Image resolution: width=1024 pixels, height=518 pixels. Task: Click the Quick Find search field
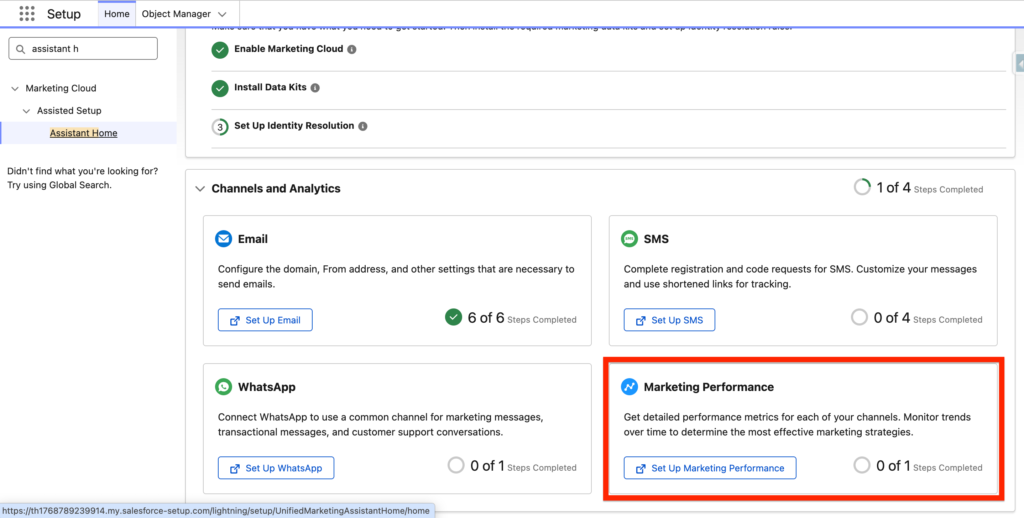coord(90,48)
